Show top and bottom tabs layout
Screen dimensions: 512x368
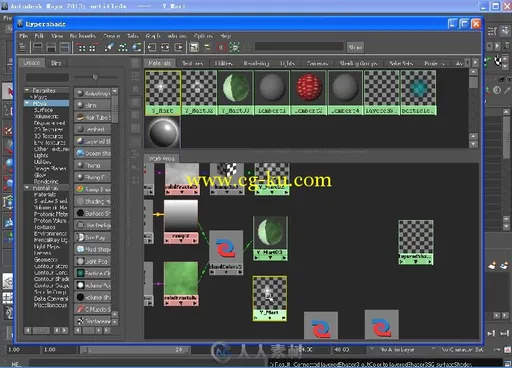pos(65,47)
